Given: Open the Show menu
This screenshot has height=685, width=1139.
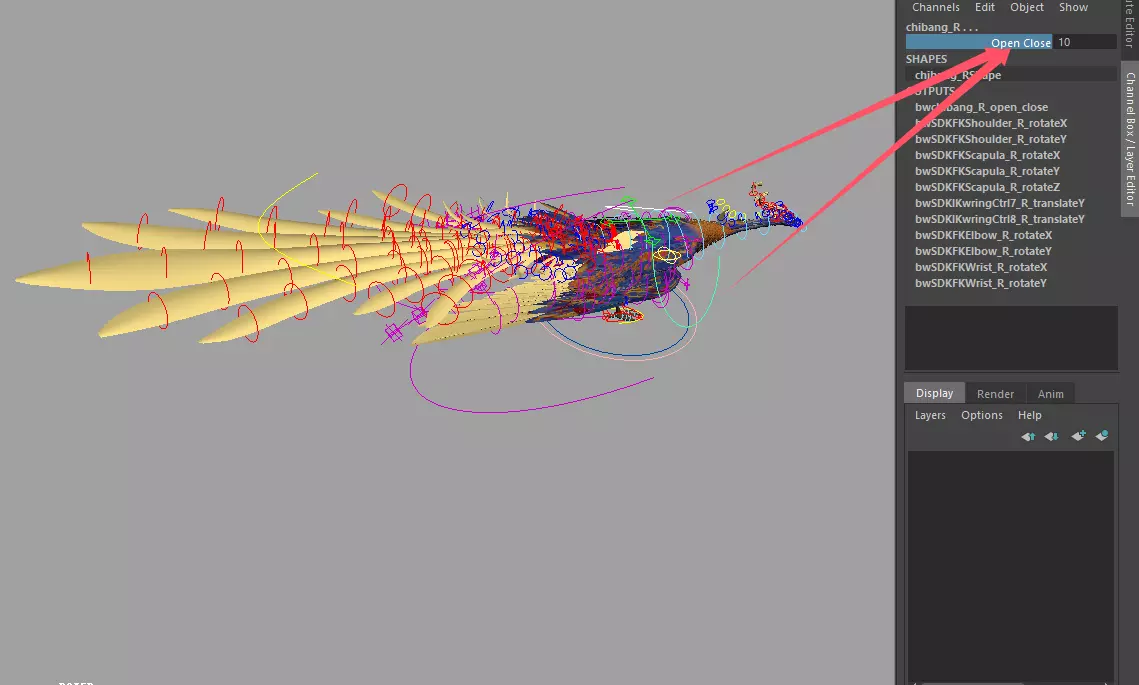Looking at the screenshot, I should tap(1073, 7).
